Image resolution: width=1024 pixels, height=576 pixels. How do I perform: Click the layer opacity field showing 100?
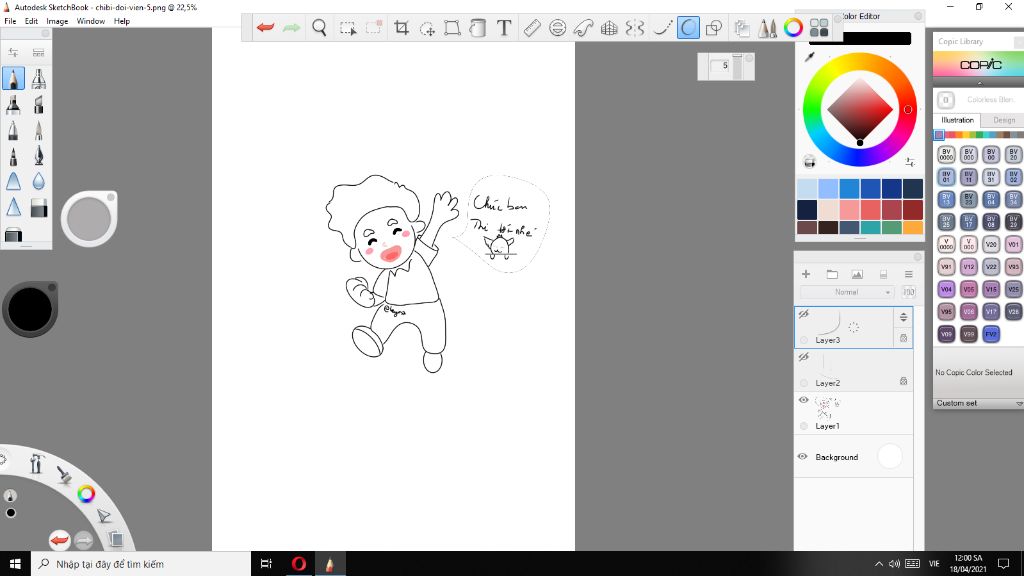coord(908,292)
